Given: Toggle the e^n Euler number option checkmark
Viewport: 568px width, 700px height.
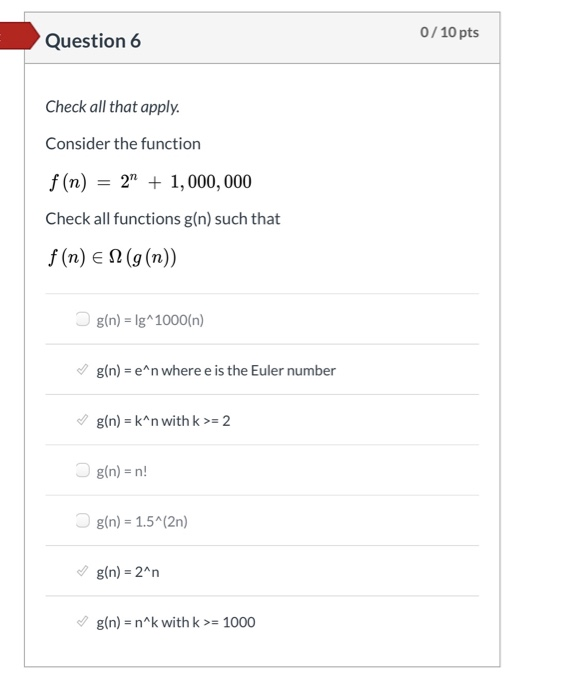Looking at the screenshot, I should 83,370.
